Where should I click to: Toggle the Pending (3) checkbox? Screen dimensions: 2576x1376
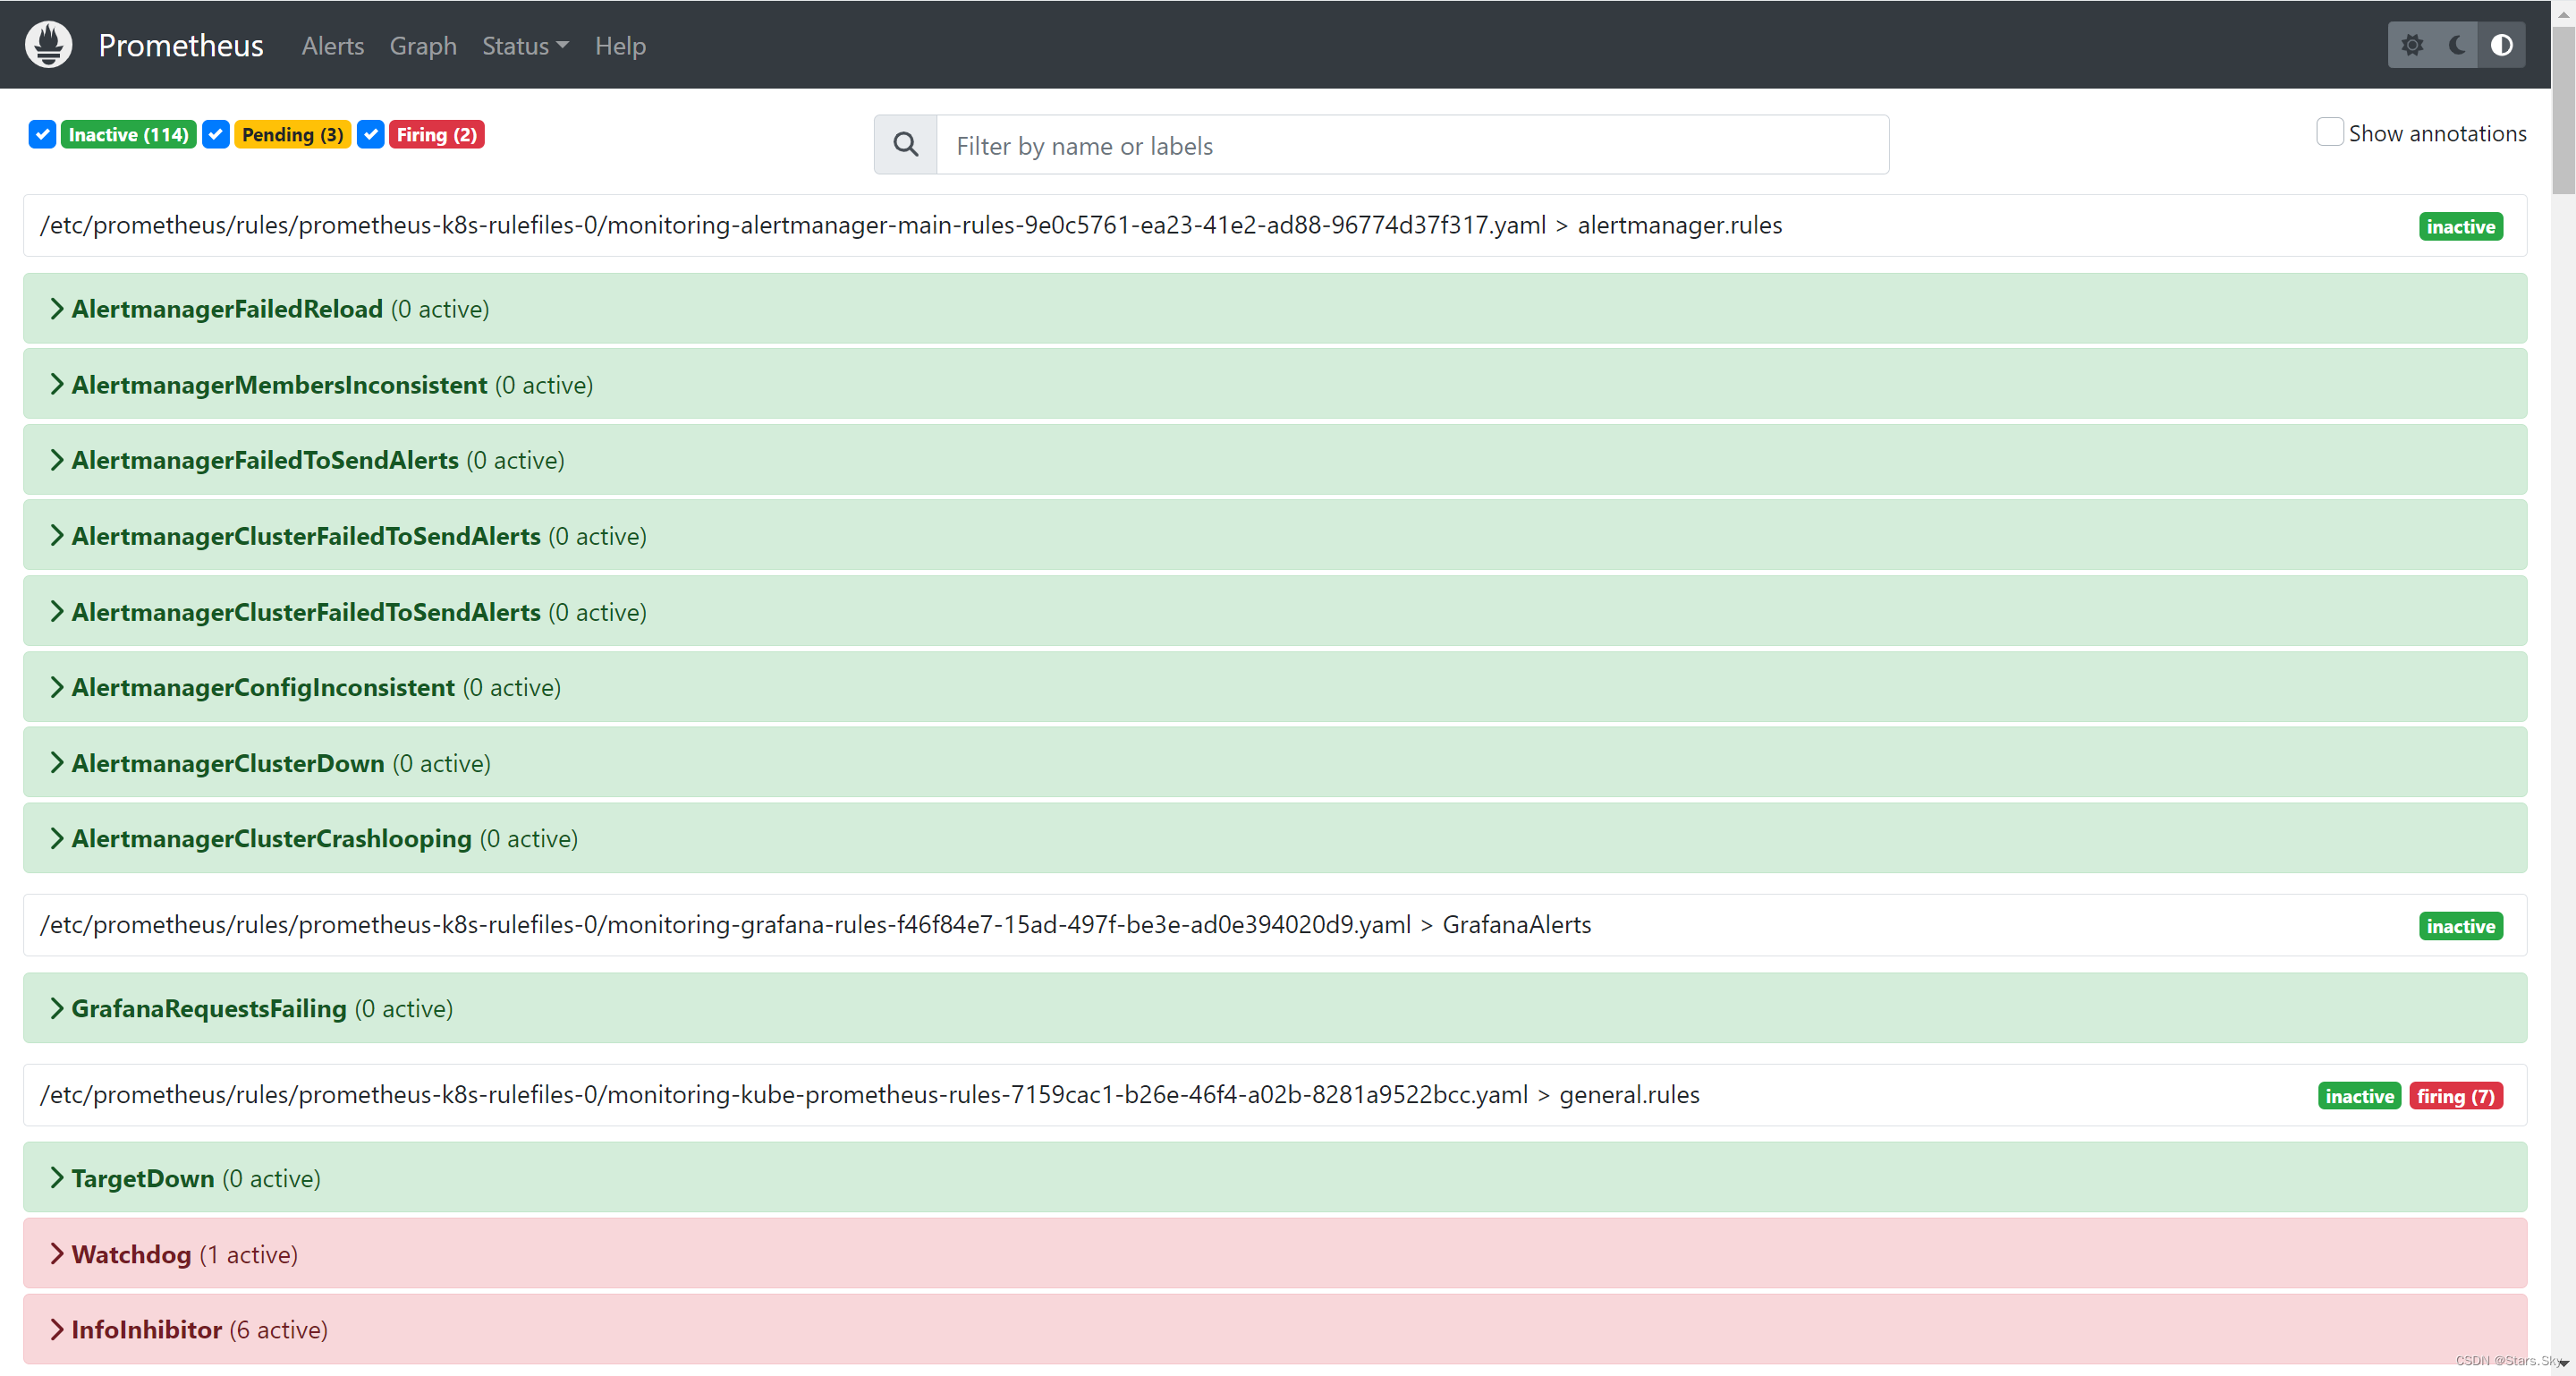(216, 134)
